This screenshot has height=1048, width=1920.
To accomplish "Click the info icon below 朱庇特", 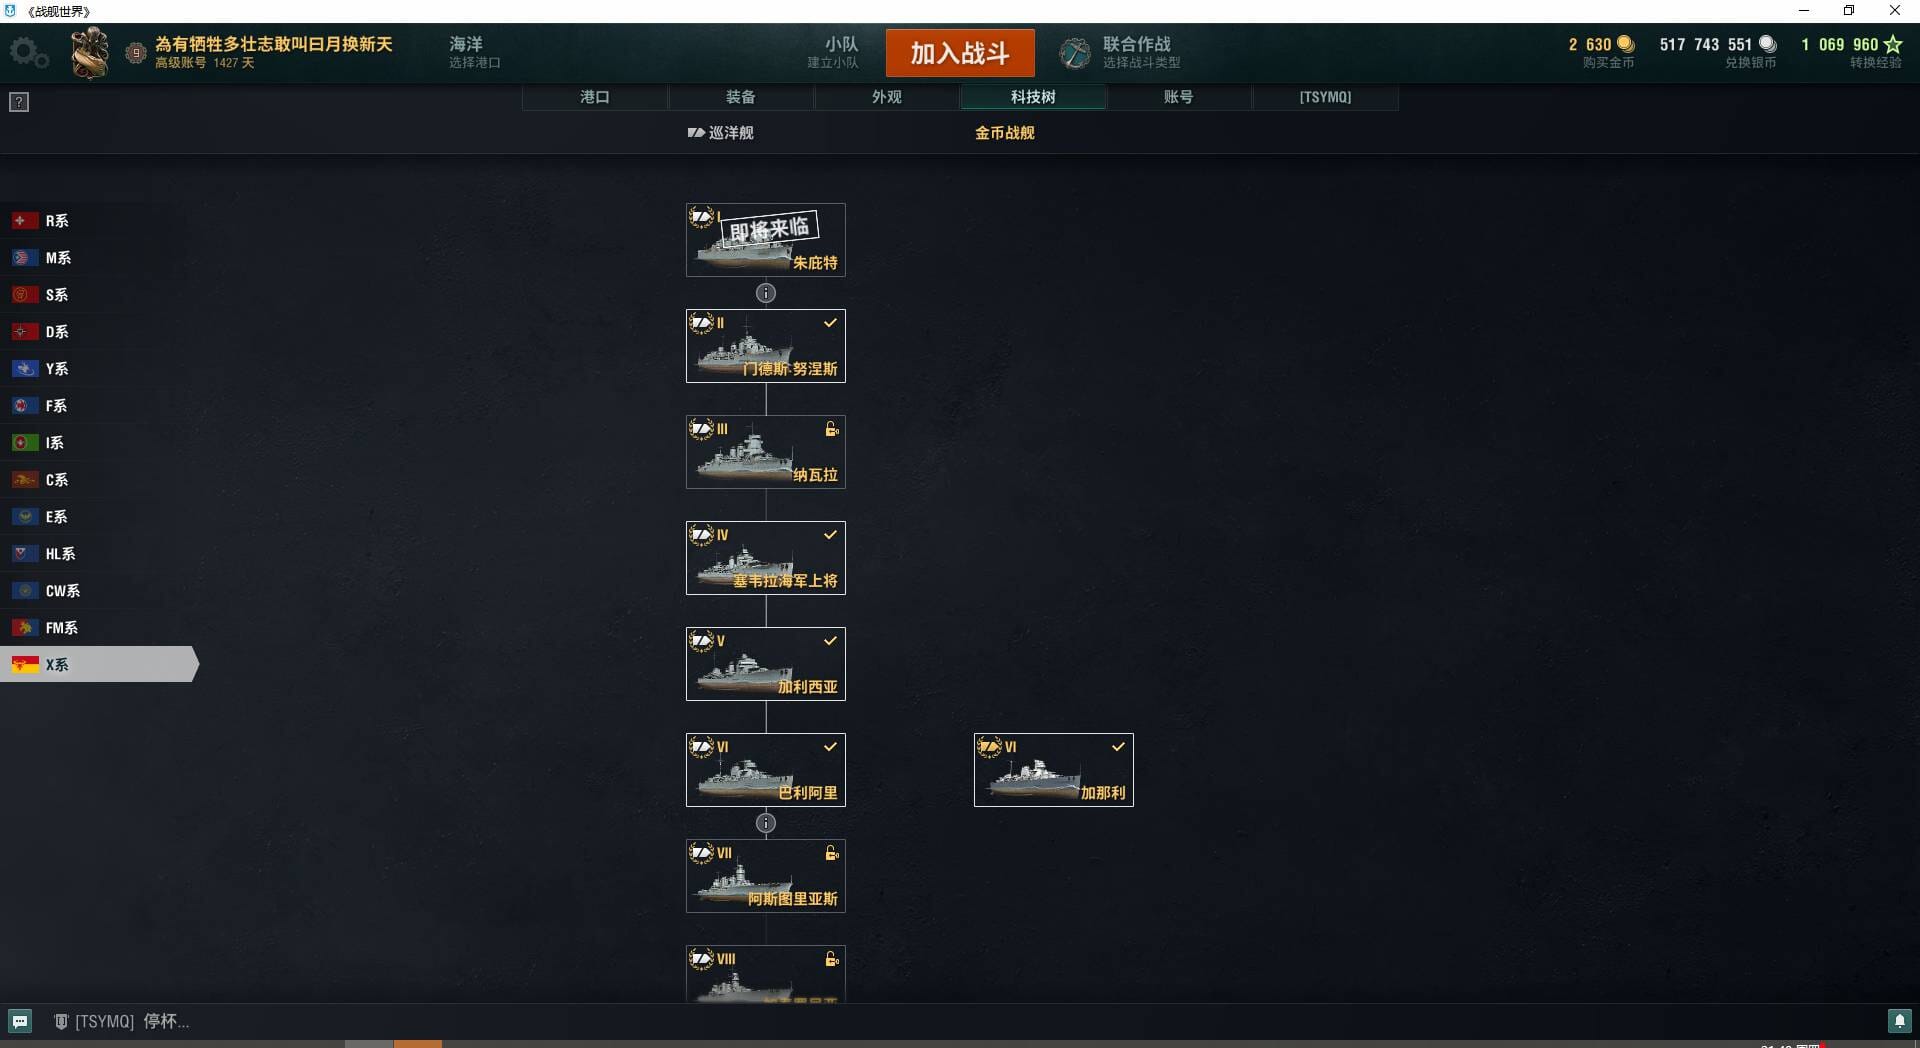I will pyautogui.click(x=766, y=293).
